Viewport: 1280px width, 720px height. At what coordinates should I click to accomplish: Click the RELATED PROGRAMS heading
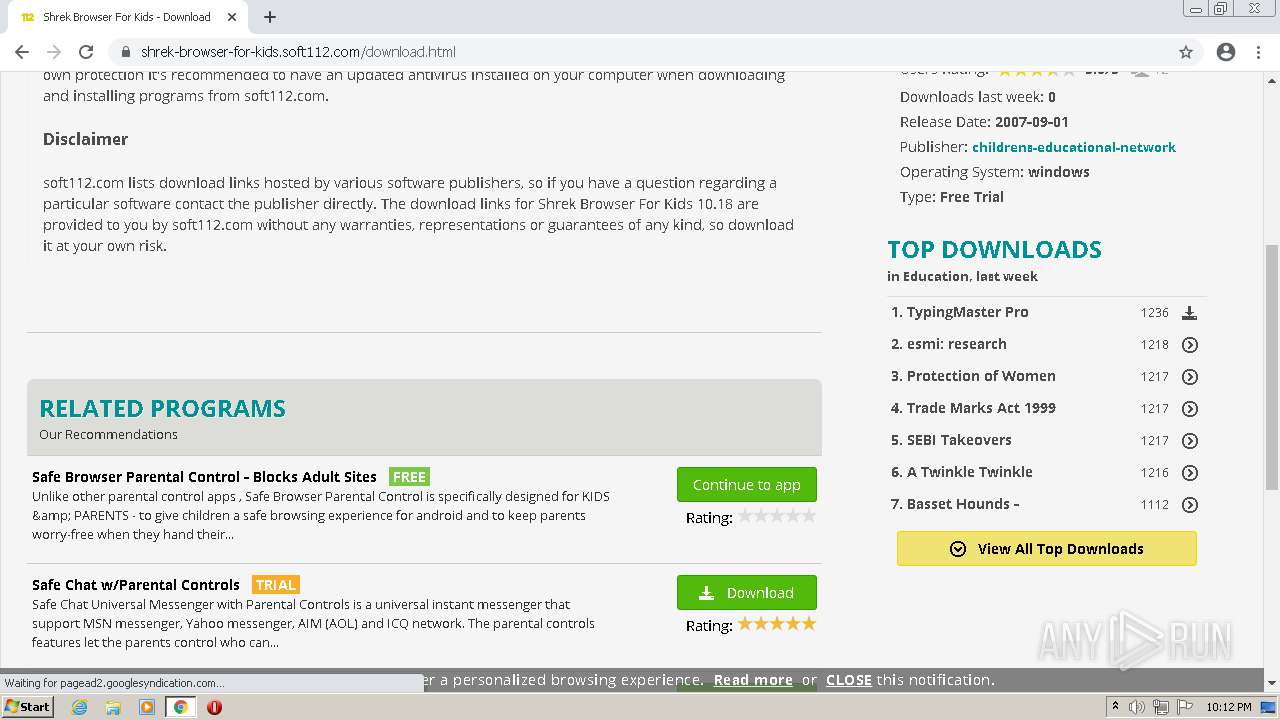click(x=162, y=408)
